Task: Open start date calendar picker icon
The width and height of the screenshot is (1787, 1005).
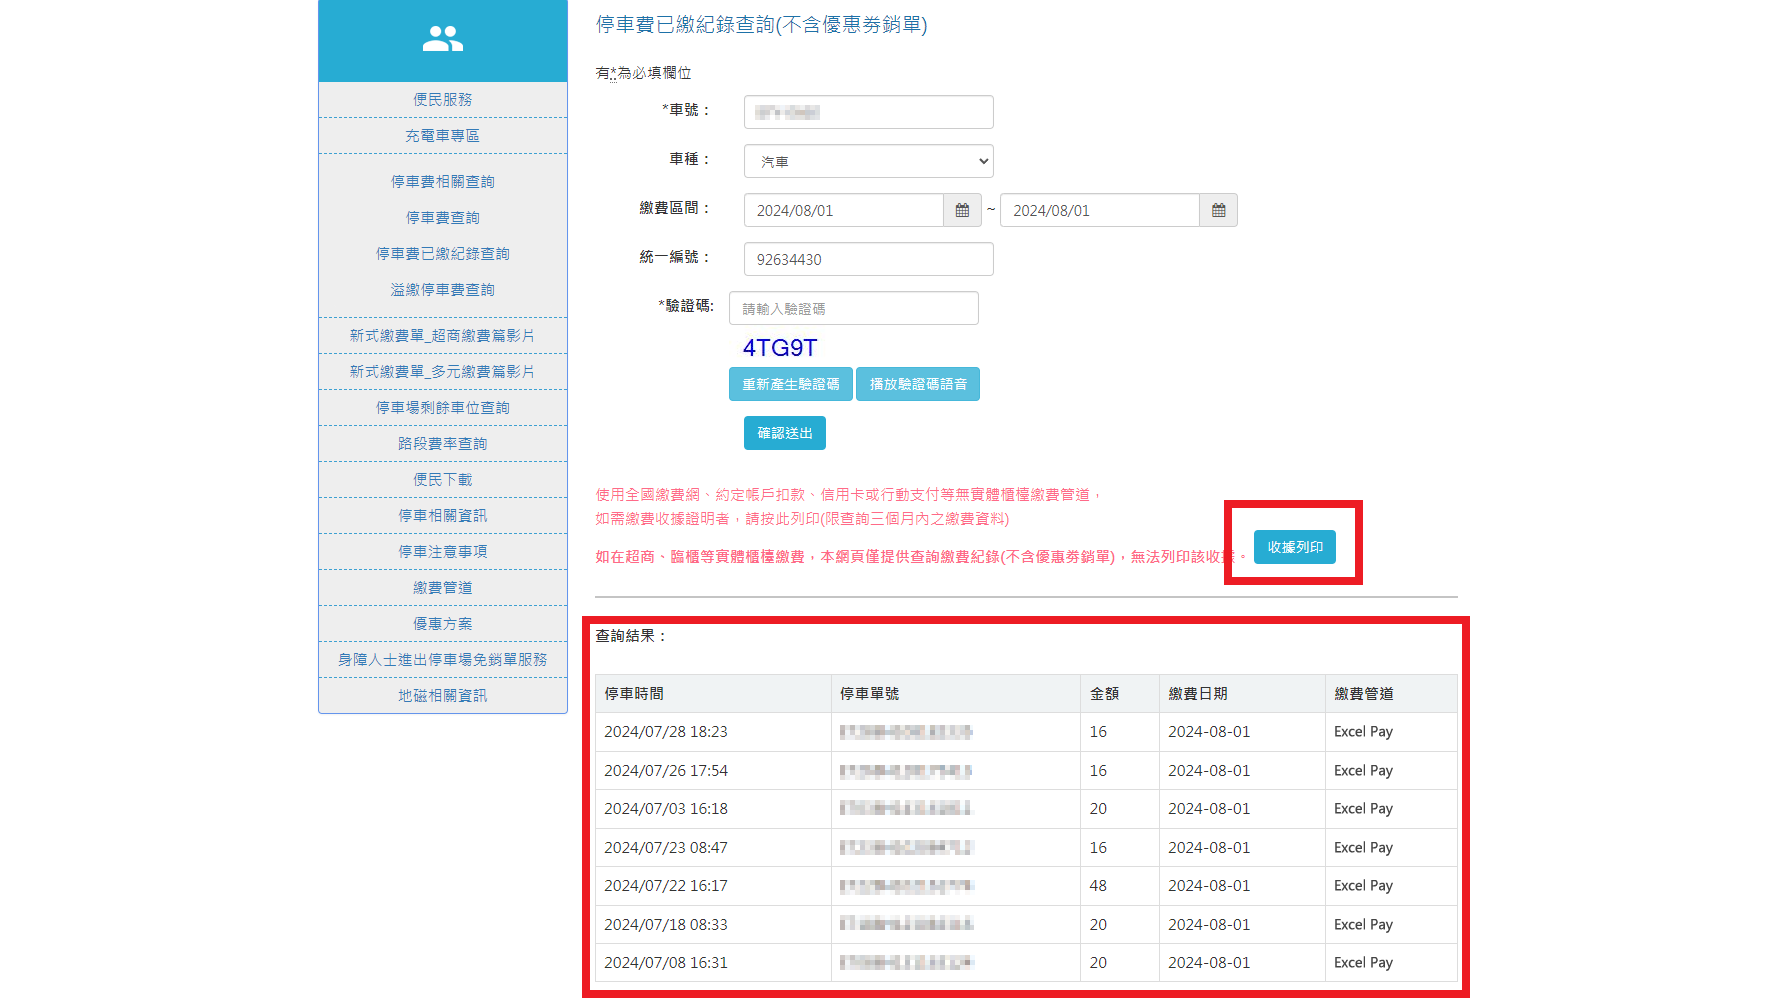Action: pos(962,210)
